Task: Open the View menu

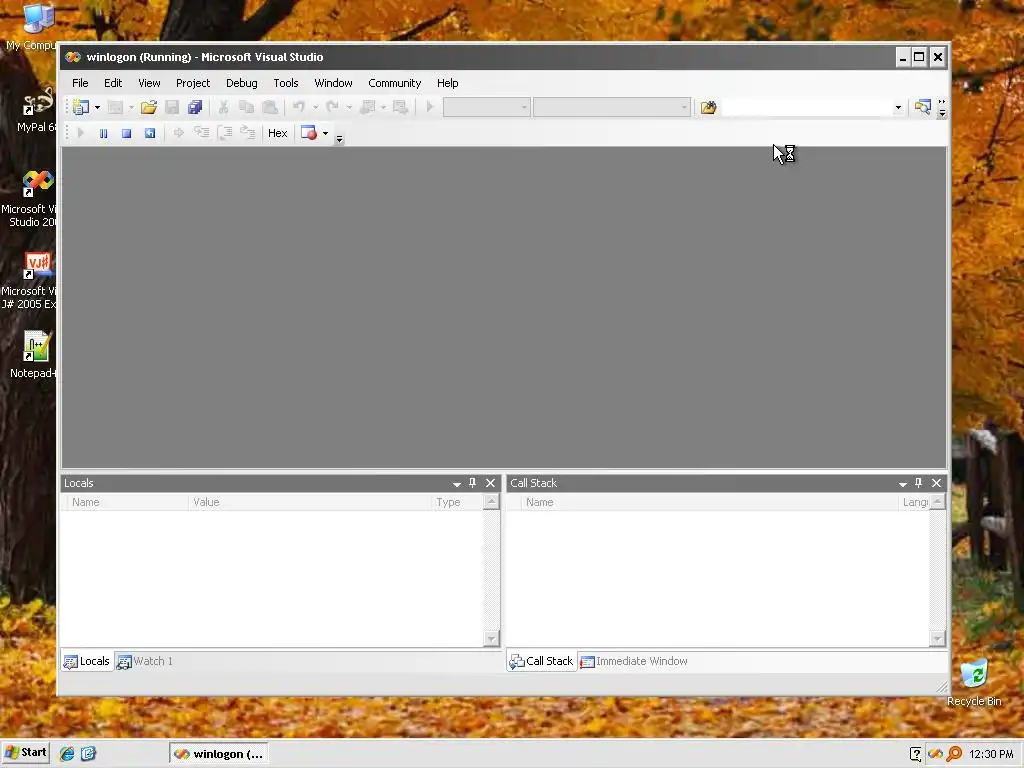Action: point(149,83)
